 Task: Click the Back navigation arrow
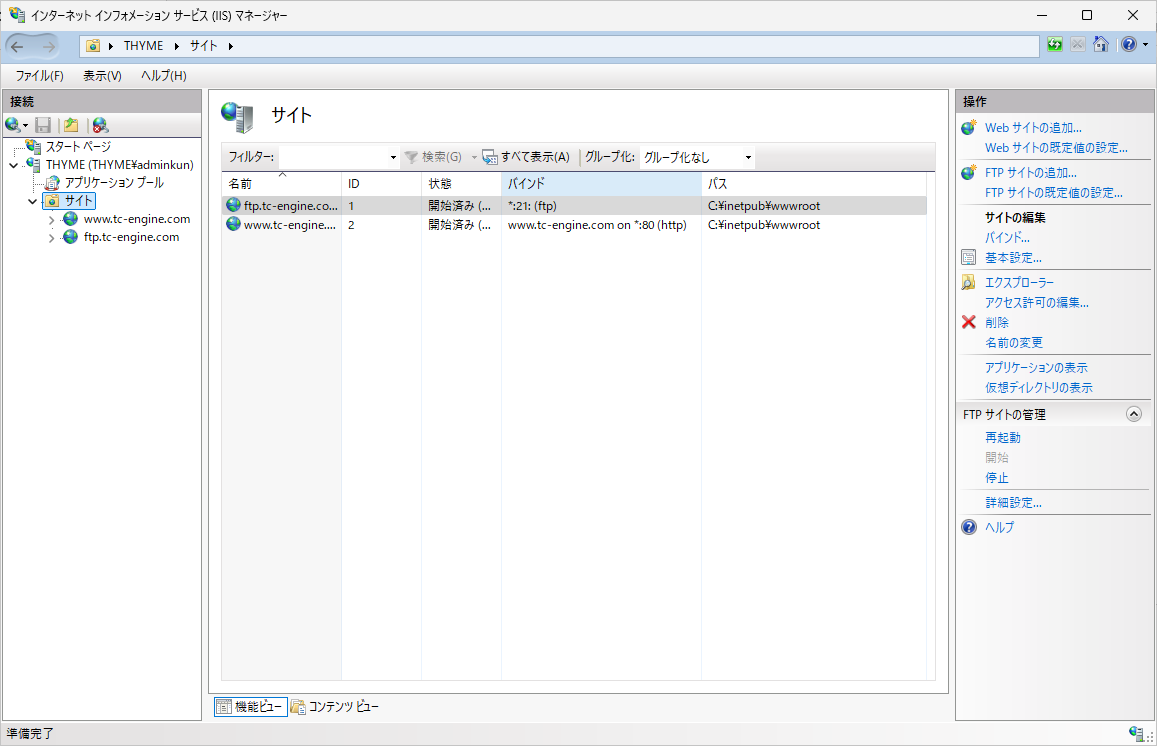click(x=18, y=46)
